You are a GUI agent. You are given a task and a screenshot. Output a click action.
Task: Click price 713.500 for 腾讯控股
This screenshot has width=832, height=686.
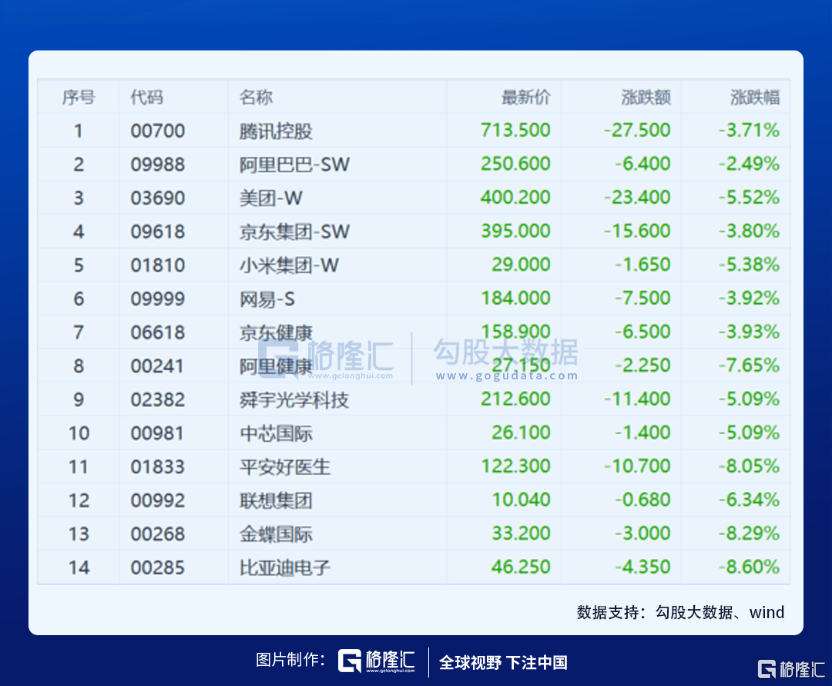tap(516, 130)
